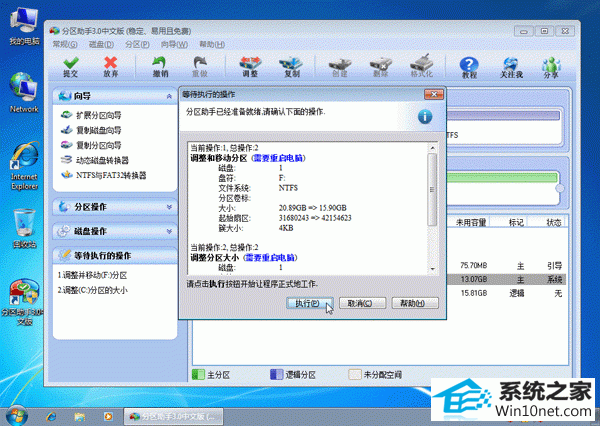
Task: Click the blue info icon in dialog
Action: click(425, 117)
